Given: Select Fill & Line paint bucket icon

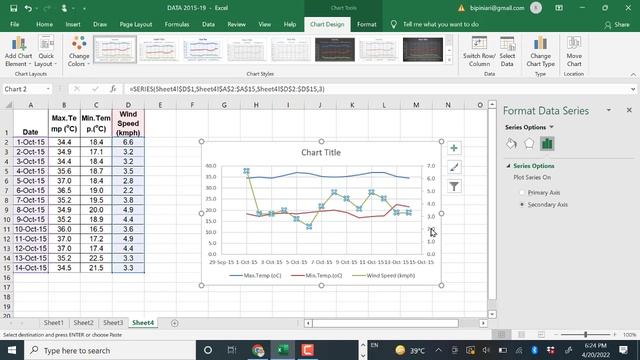Looking at the screenshot, I should pos(511,144).
